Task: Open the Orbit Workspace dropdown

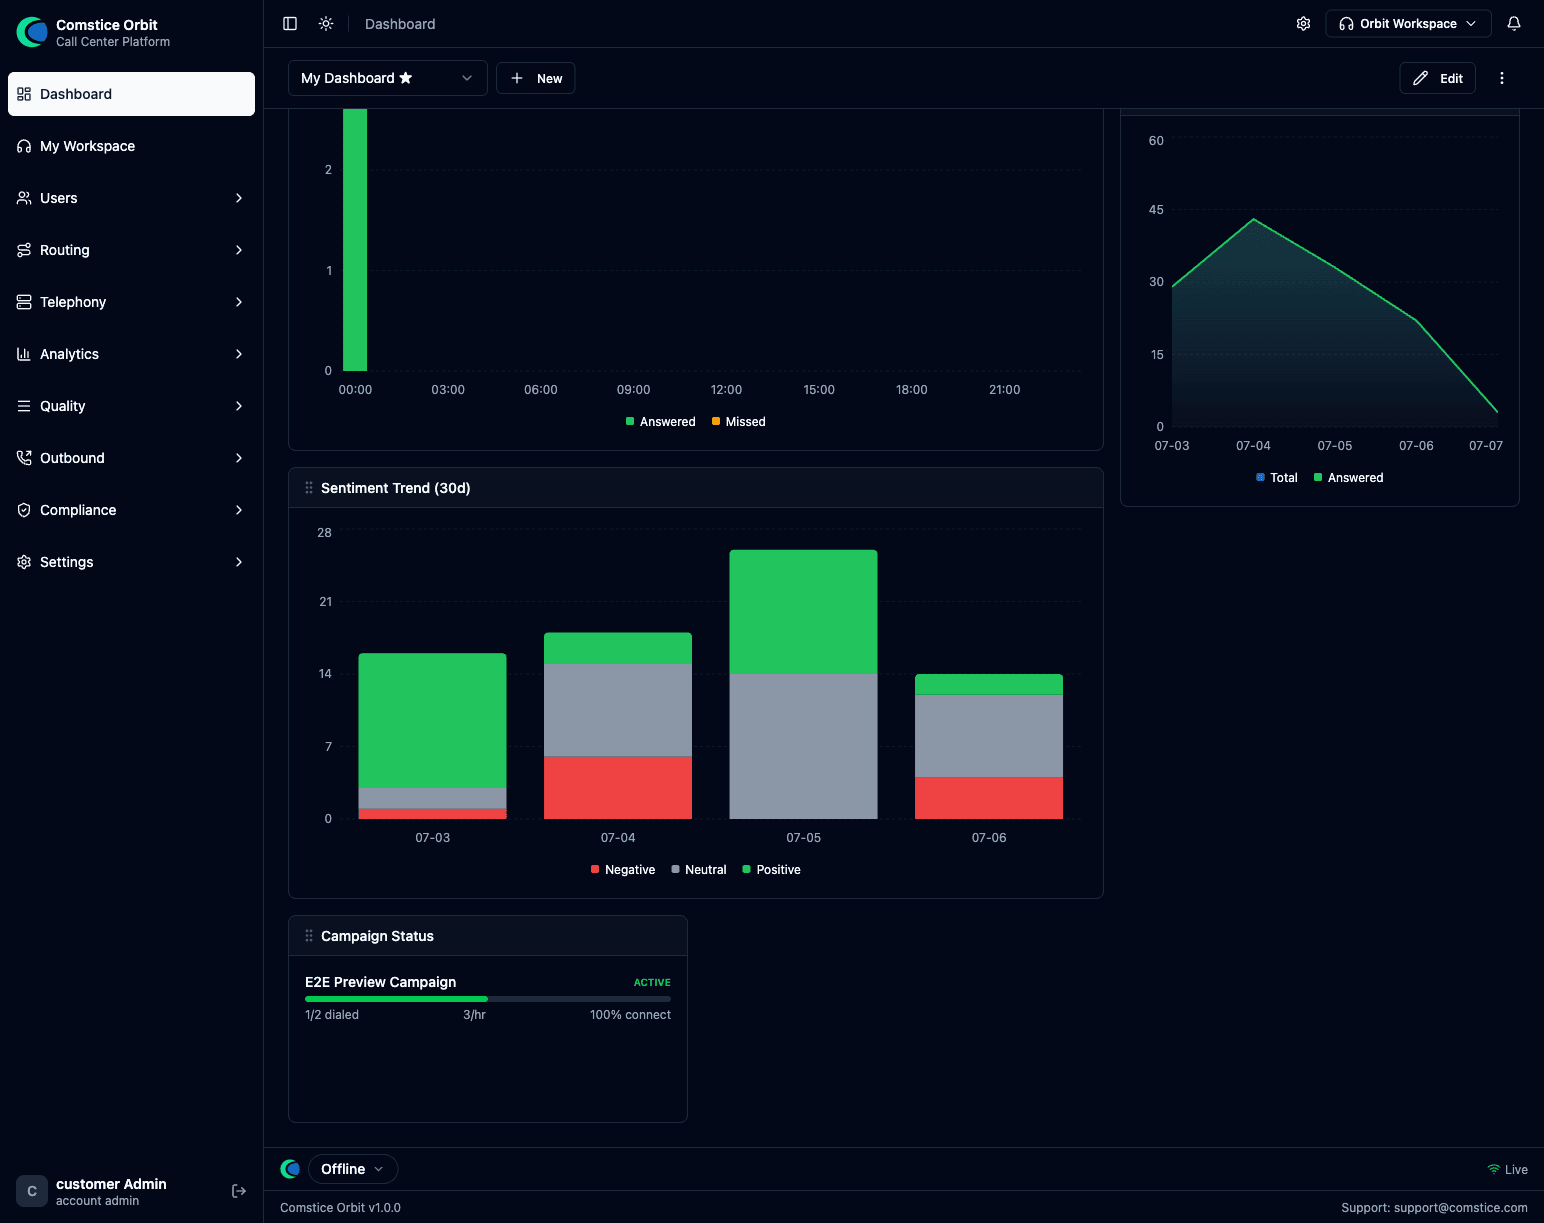Action: click(1408, 24)
